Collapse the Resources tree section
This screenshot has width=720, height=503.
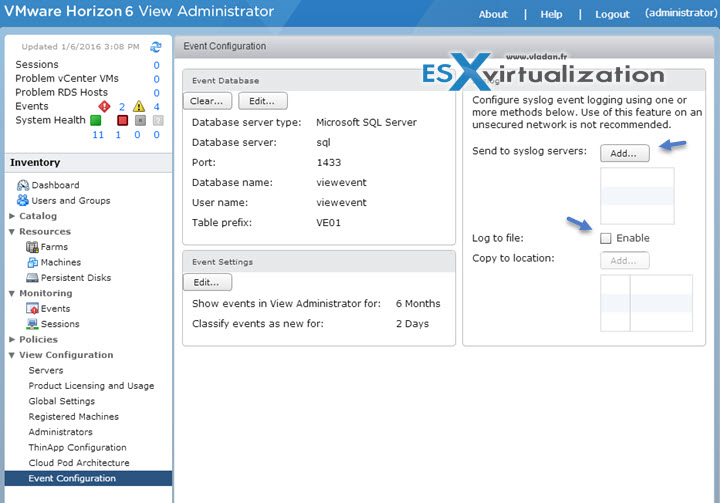point(12,232)
